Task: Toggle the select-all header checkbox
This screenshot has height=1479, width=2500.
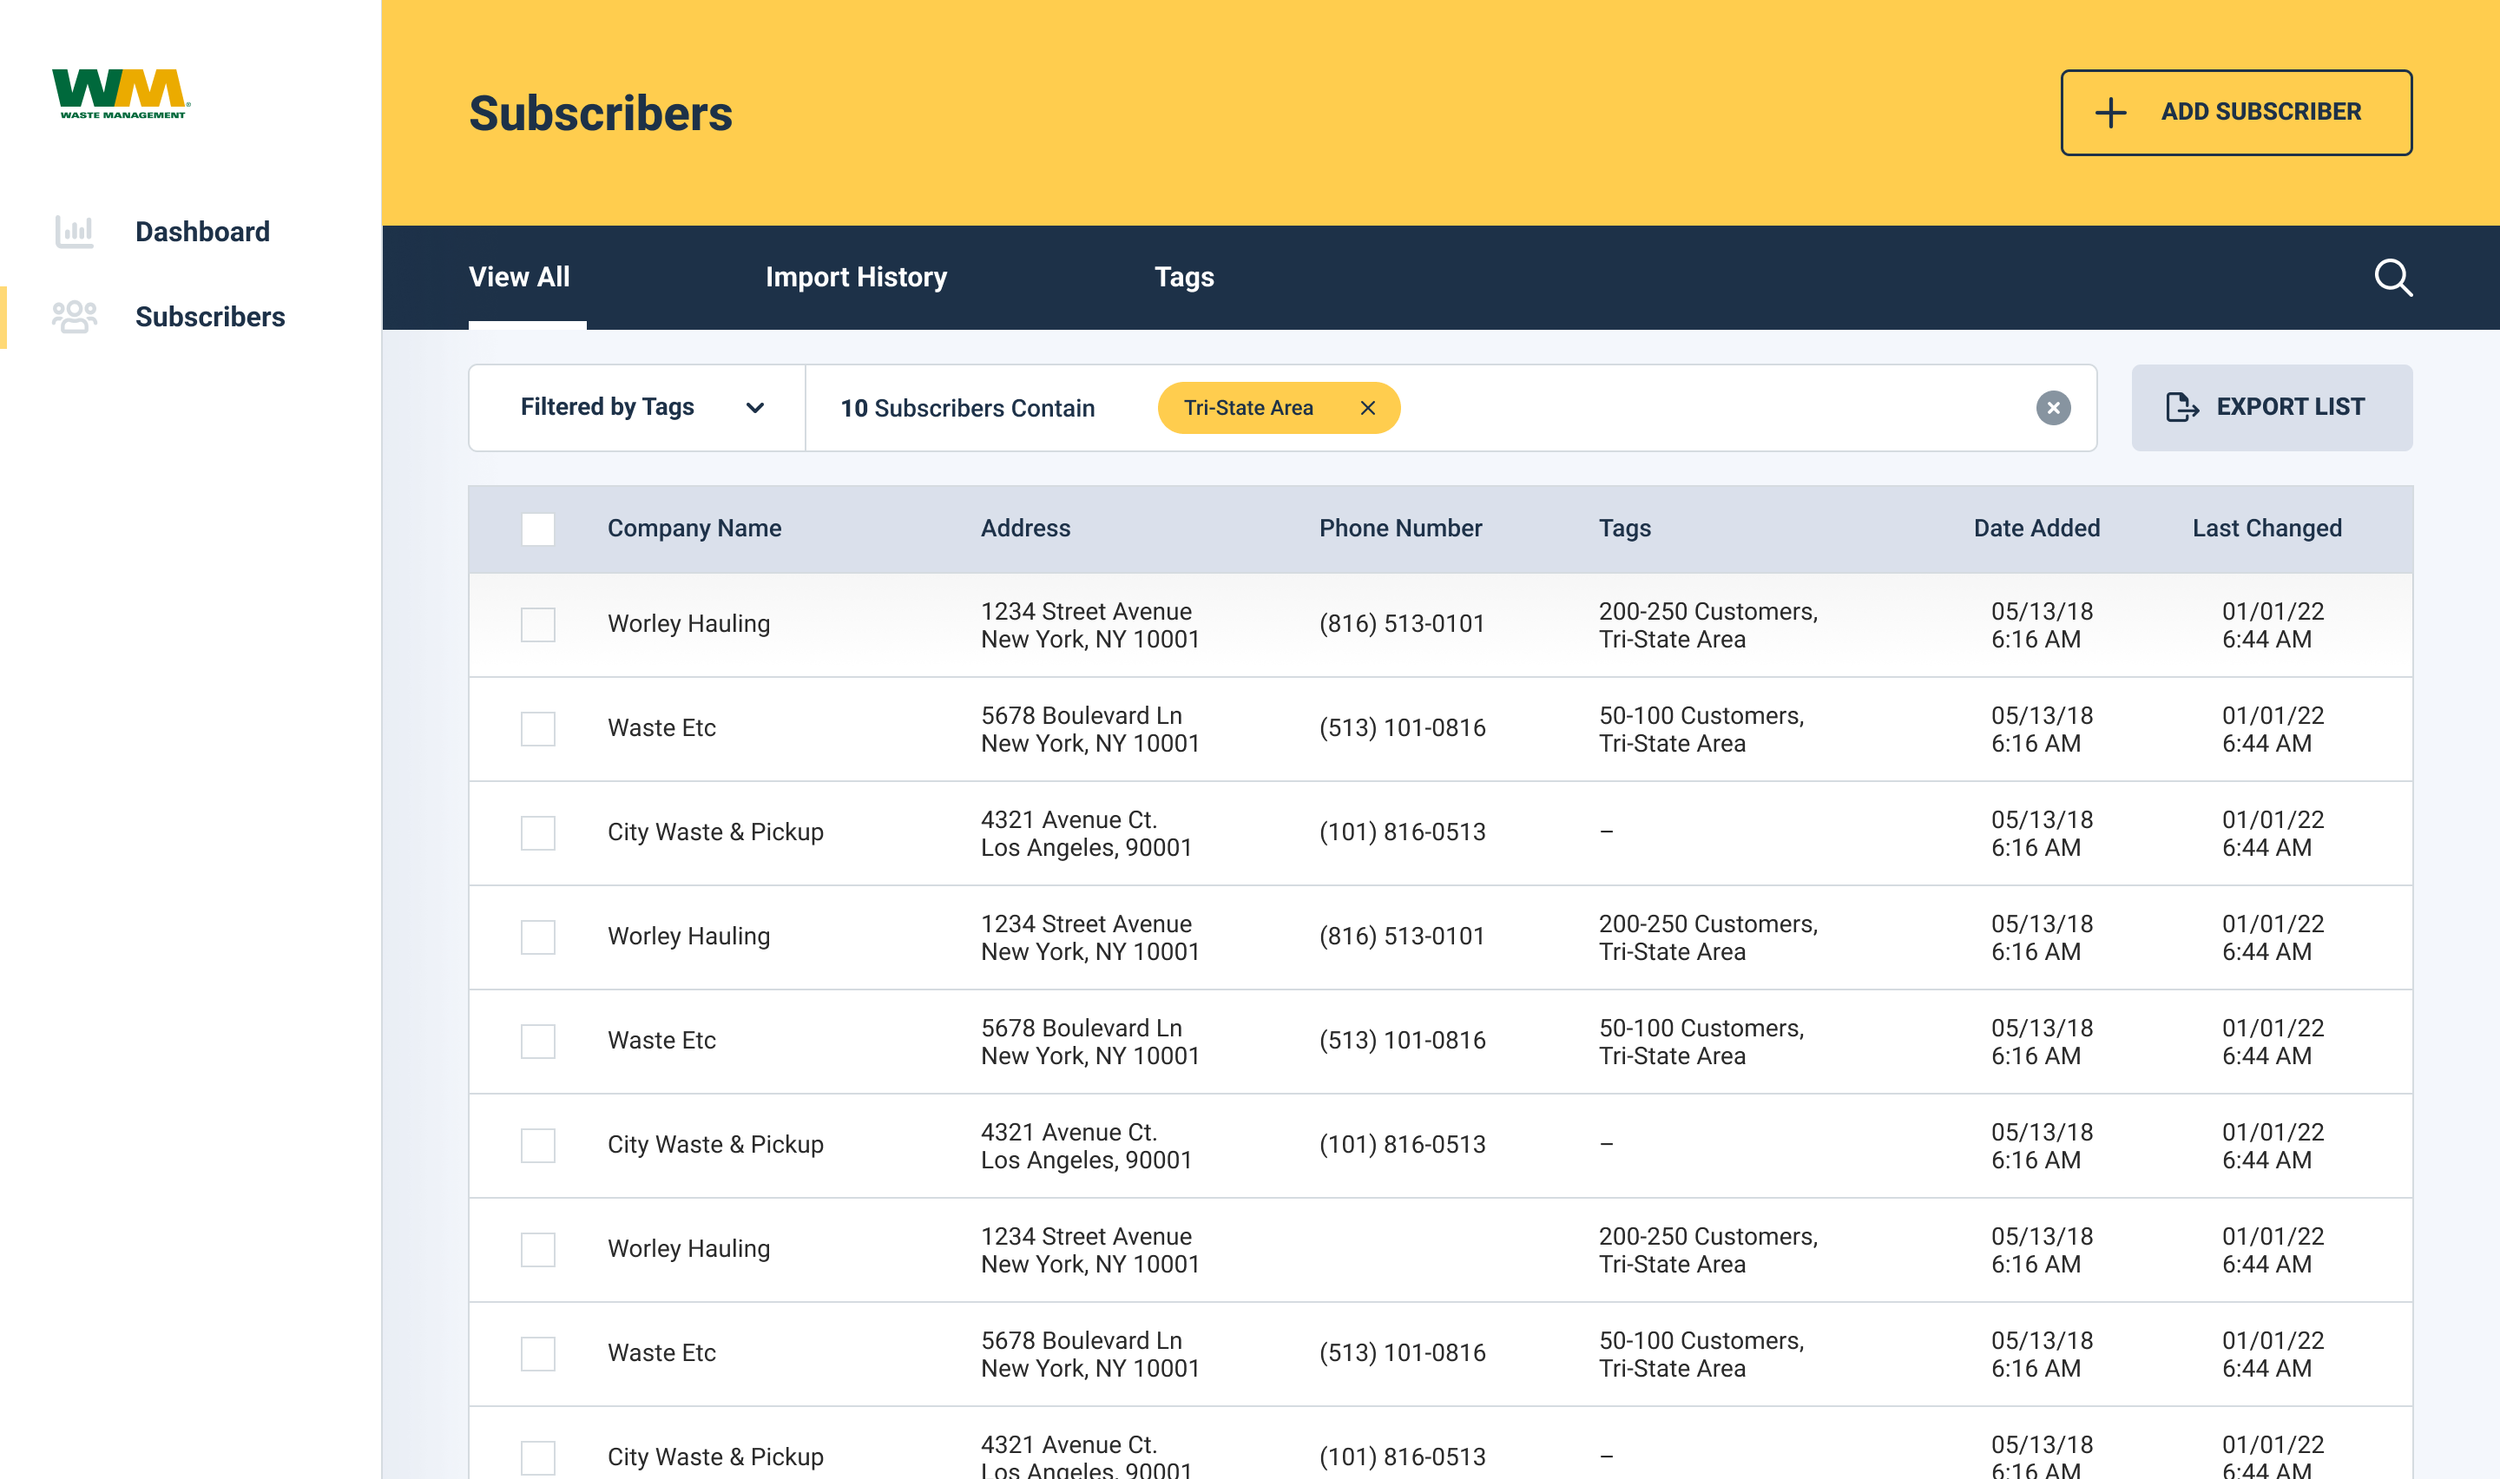Action: (x=538, y=529)
